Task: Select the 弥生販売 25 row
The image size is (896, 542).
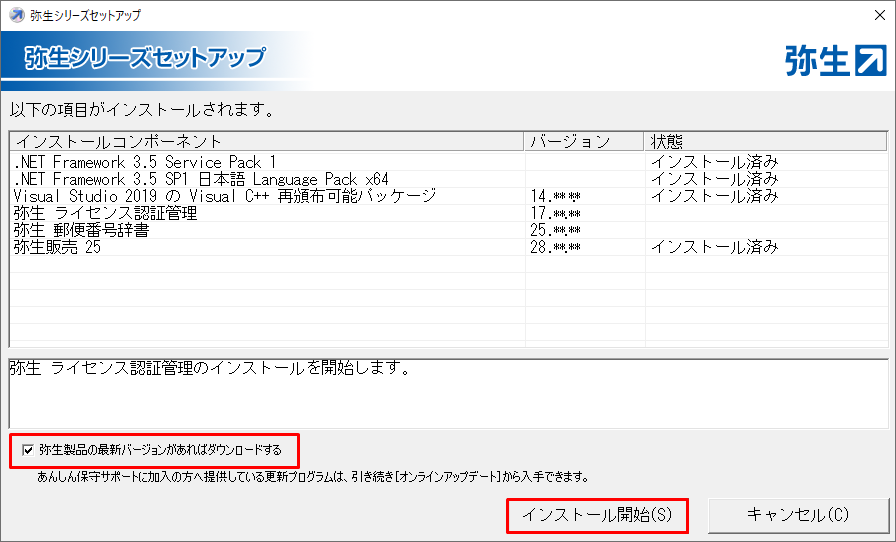Action: (x=448, y=247)
